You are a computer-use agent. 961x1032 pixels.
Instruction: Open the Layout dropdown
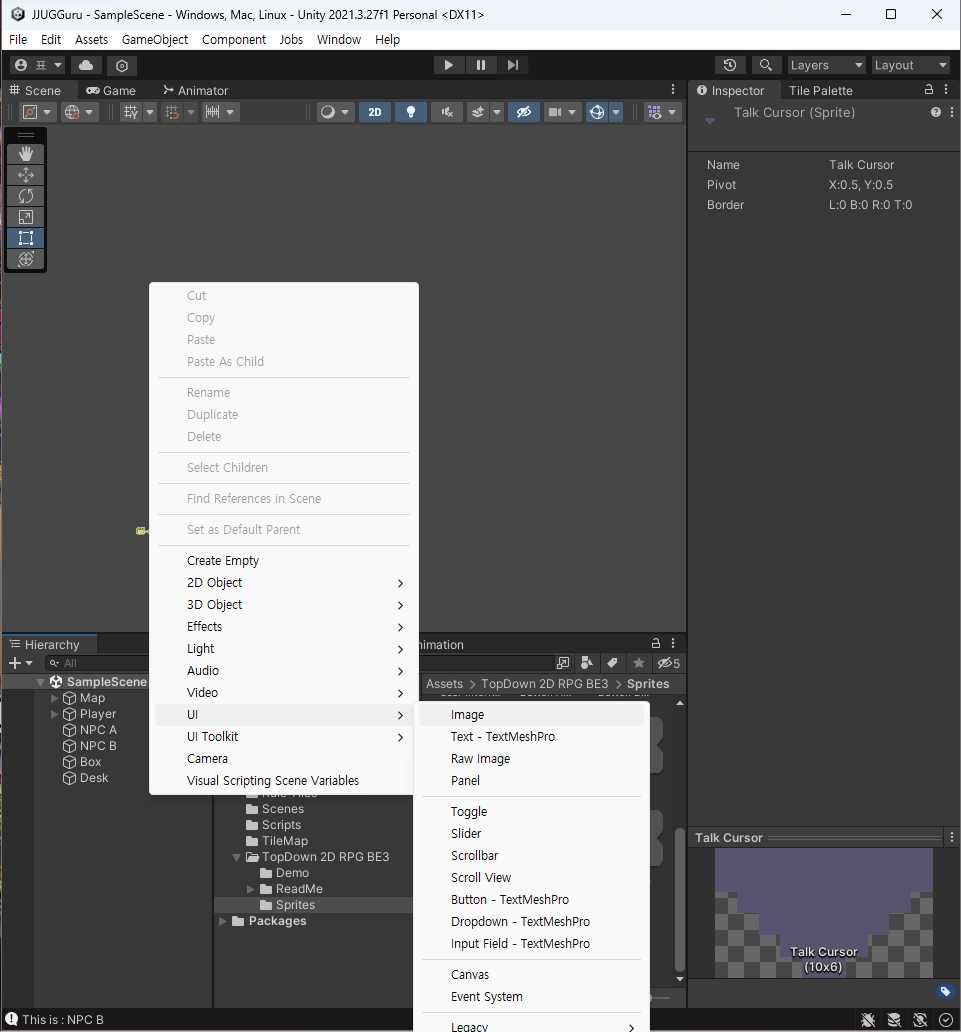(x=911, y=65)
